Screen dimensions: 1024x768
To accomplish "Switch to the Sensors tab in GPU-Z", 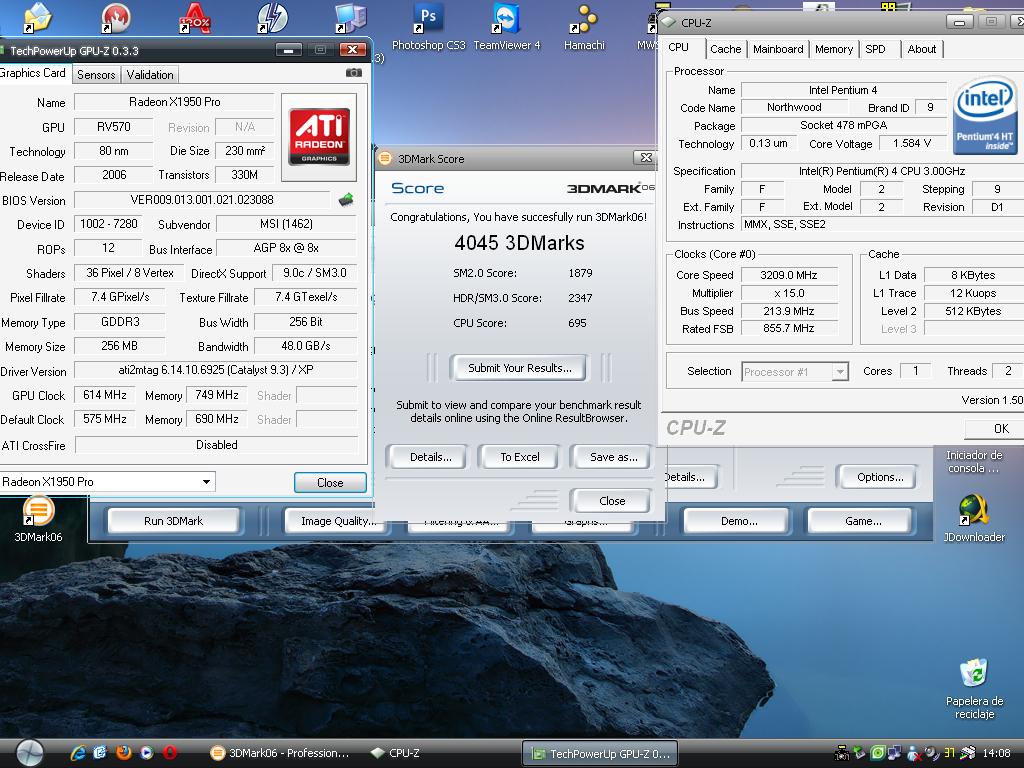I will click(x=96, y=74).
